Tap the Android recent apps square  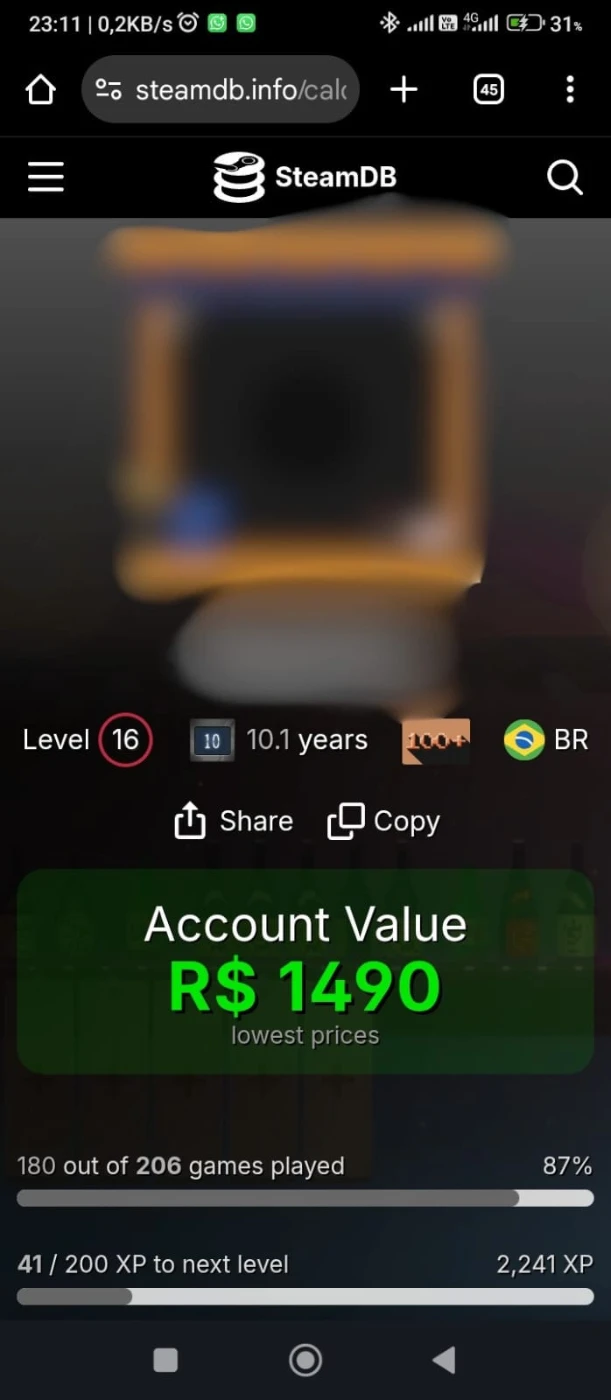(165, 1360)
